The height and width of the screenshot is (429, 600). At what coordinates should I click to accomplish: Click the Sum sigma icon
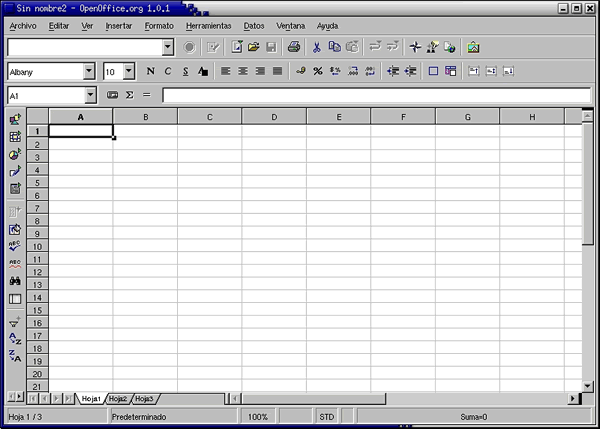[129, 95]
